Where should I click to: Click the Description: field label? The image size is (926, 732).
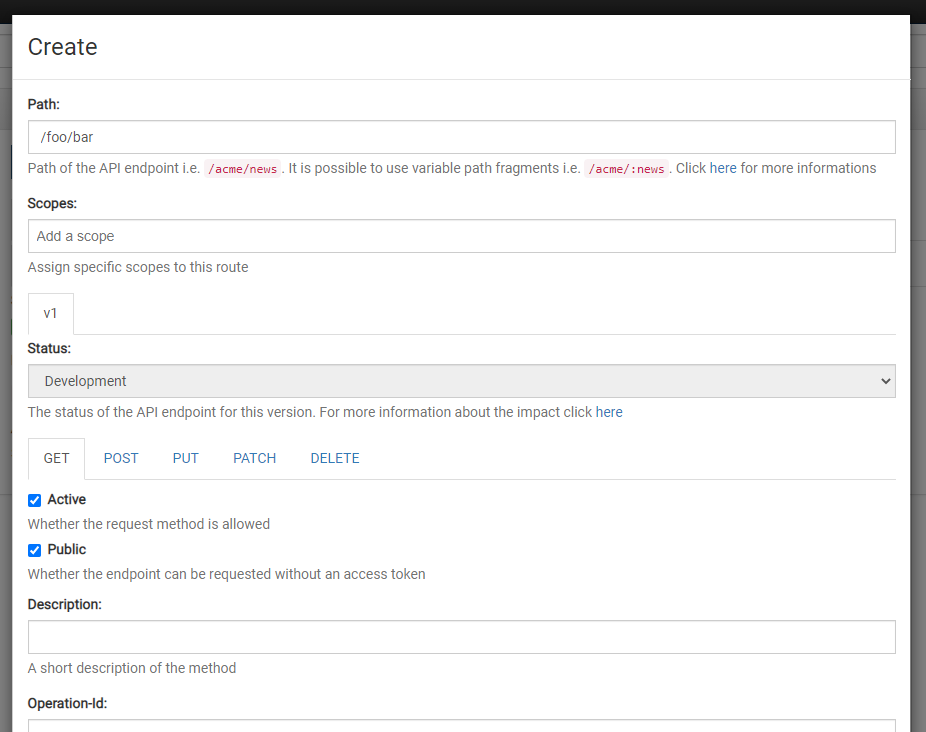click(x=65, y=604)
